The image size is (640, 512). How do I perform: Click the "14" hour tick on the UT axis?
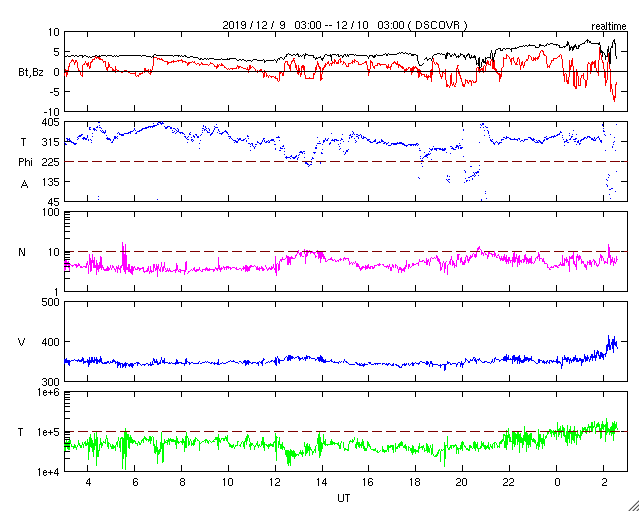pos(322,483)
